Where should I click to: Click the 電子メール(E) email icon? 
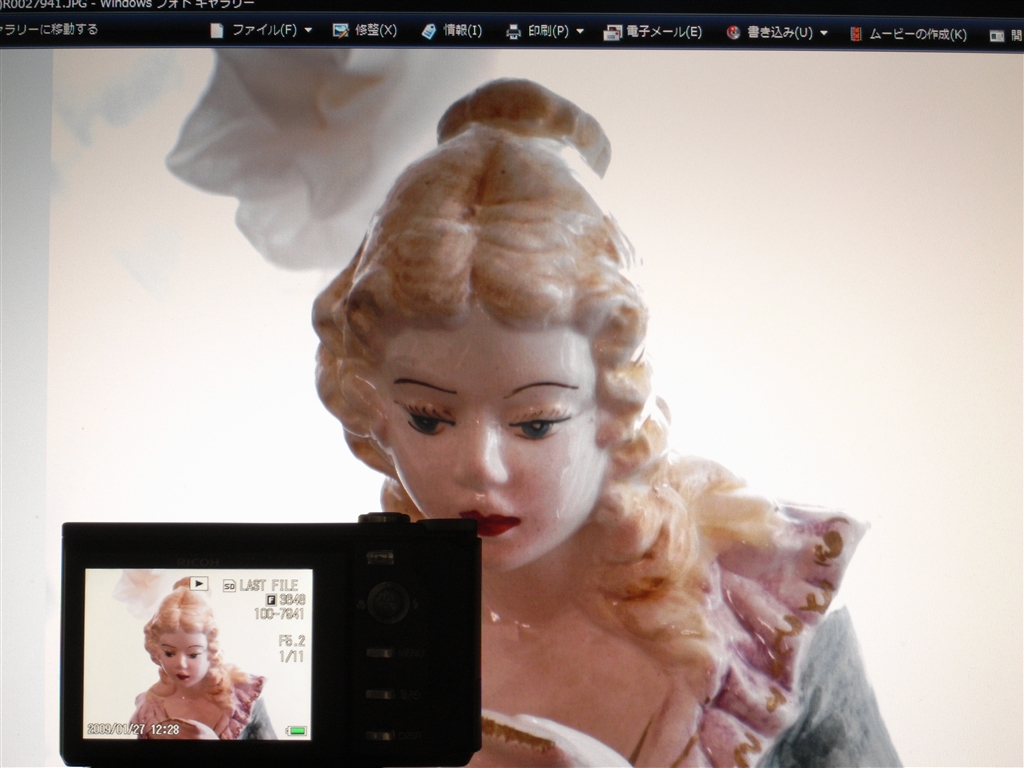pos(613,32)
